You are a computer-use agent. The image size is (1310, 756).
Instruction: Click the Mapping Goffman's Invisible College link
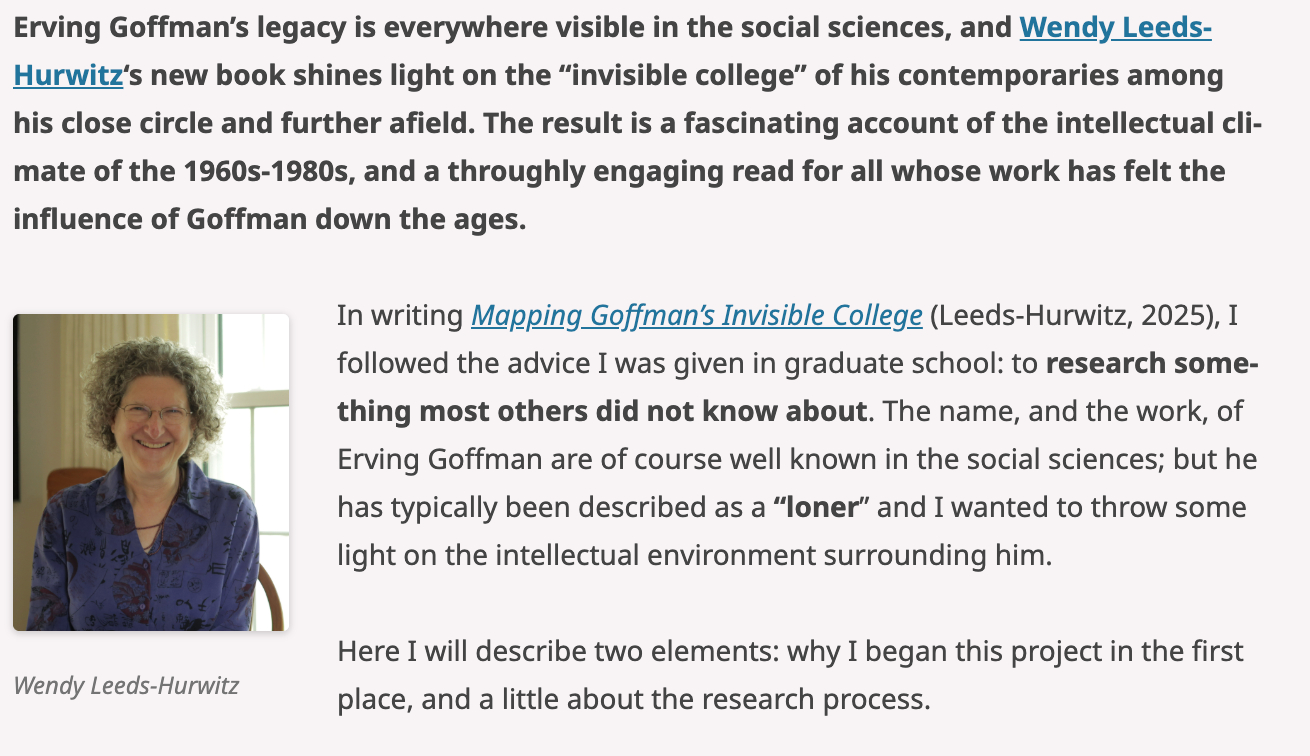point(696,316)
